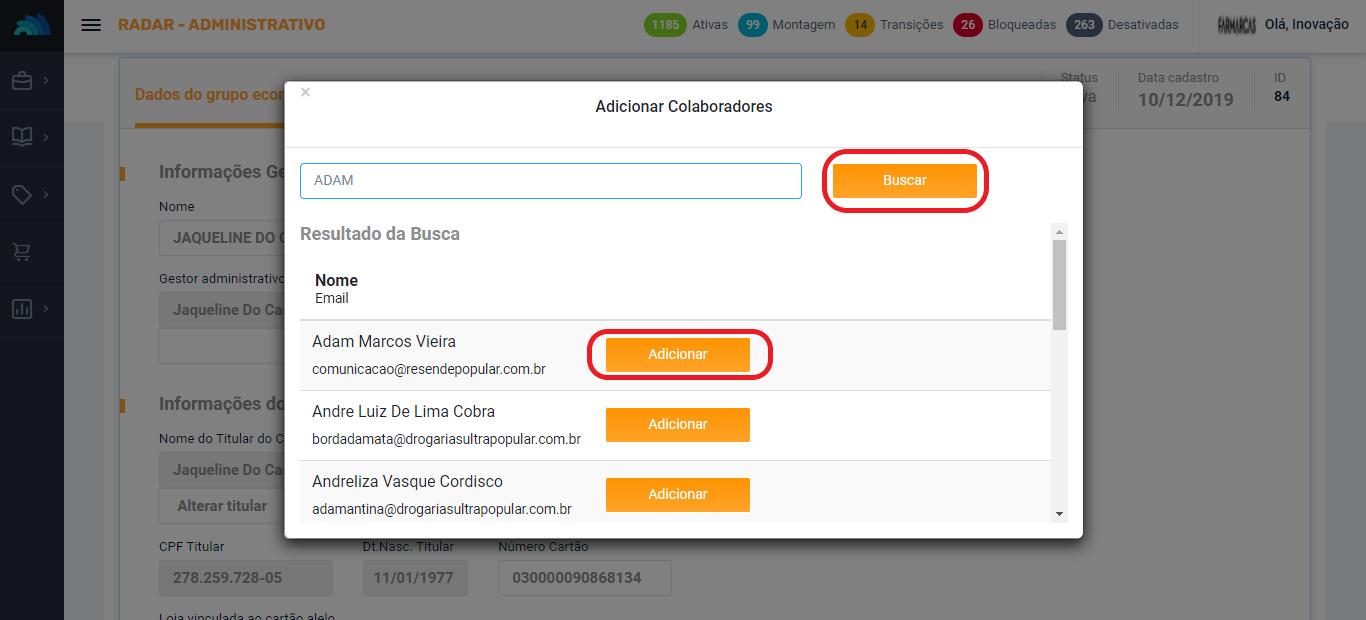Click Adicionar for Andreliza Vasque Cordisco
Viewport: 1366px width, 620px height.
pyautogui.click(x=677, y=495)
